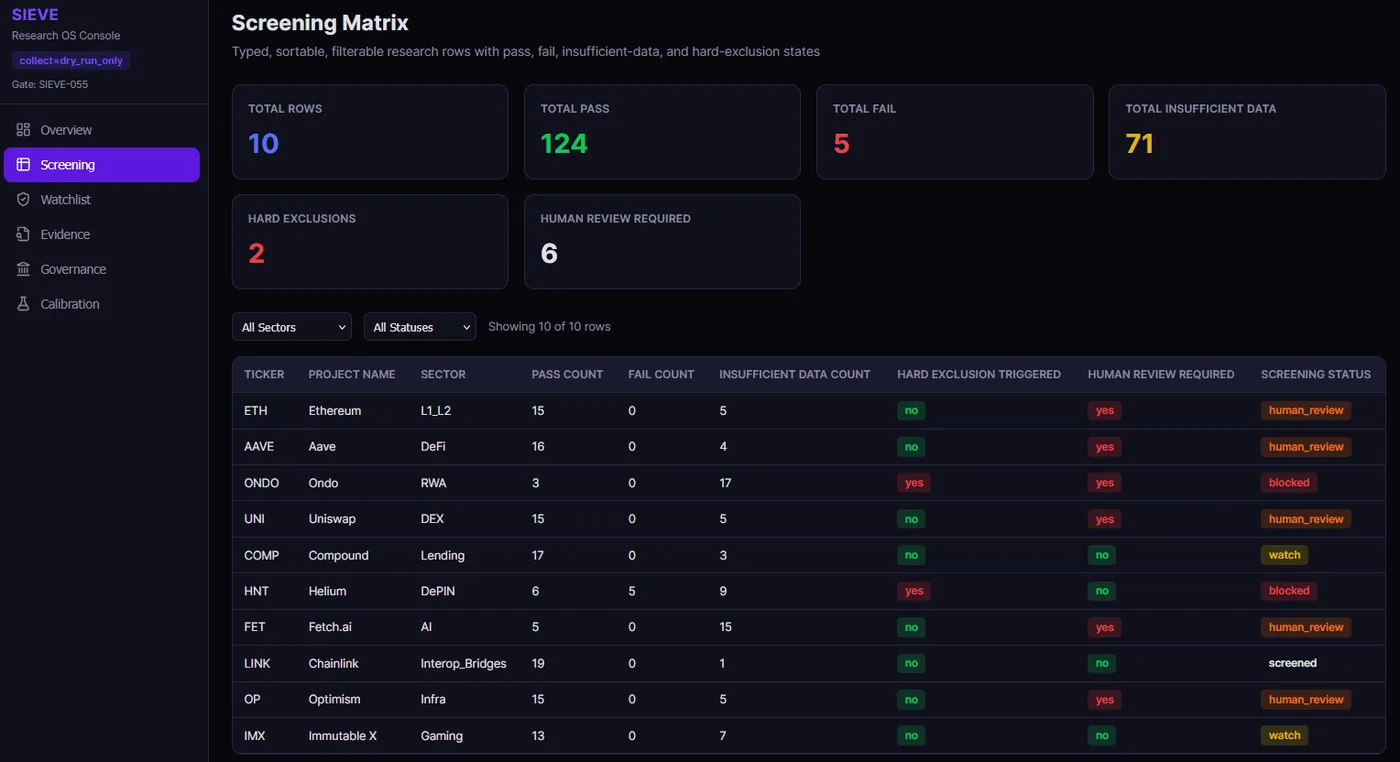
Task: Click the Ethereum project name cell
Action: (335, 411)
